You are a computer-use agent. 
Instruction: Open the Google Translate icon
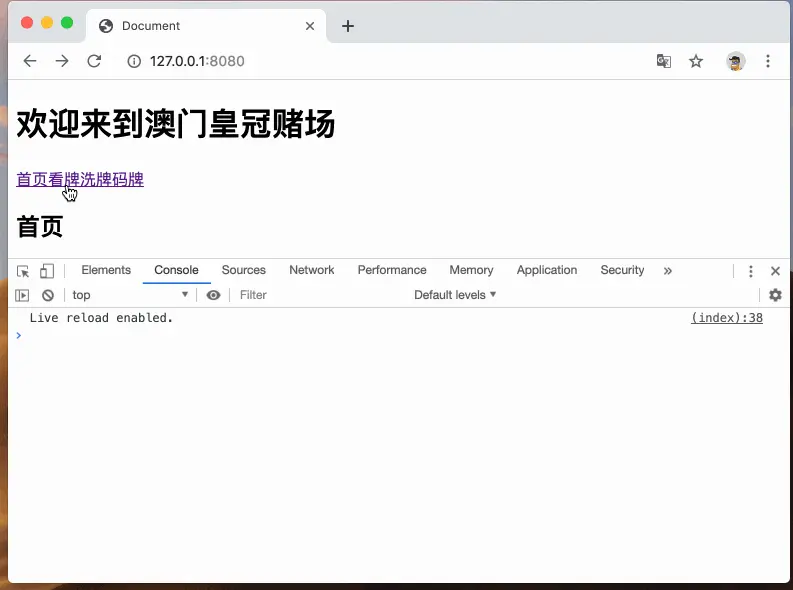(664, 61)
